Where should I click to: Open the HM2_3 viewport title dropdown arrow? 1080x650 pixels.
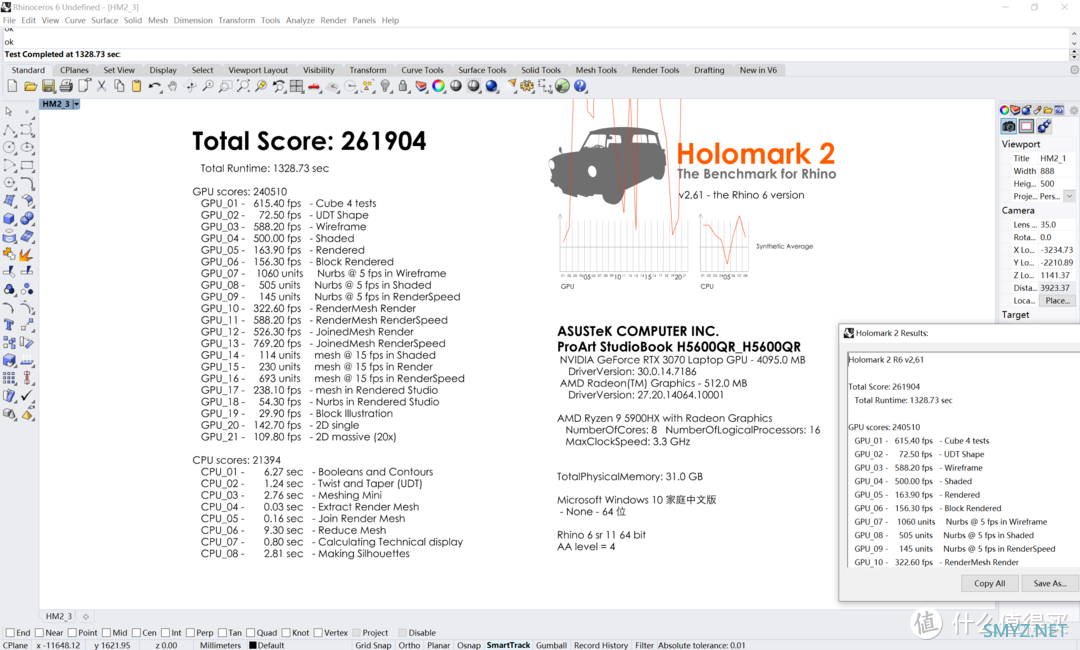tap(76, 104)
